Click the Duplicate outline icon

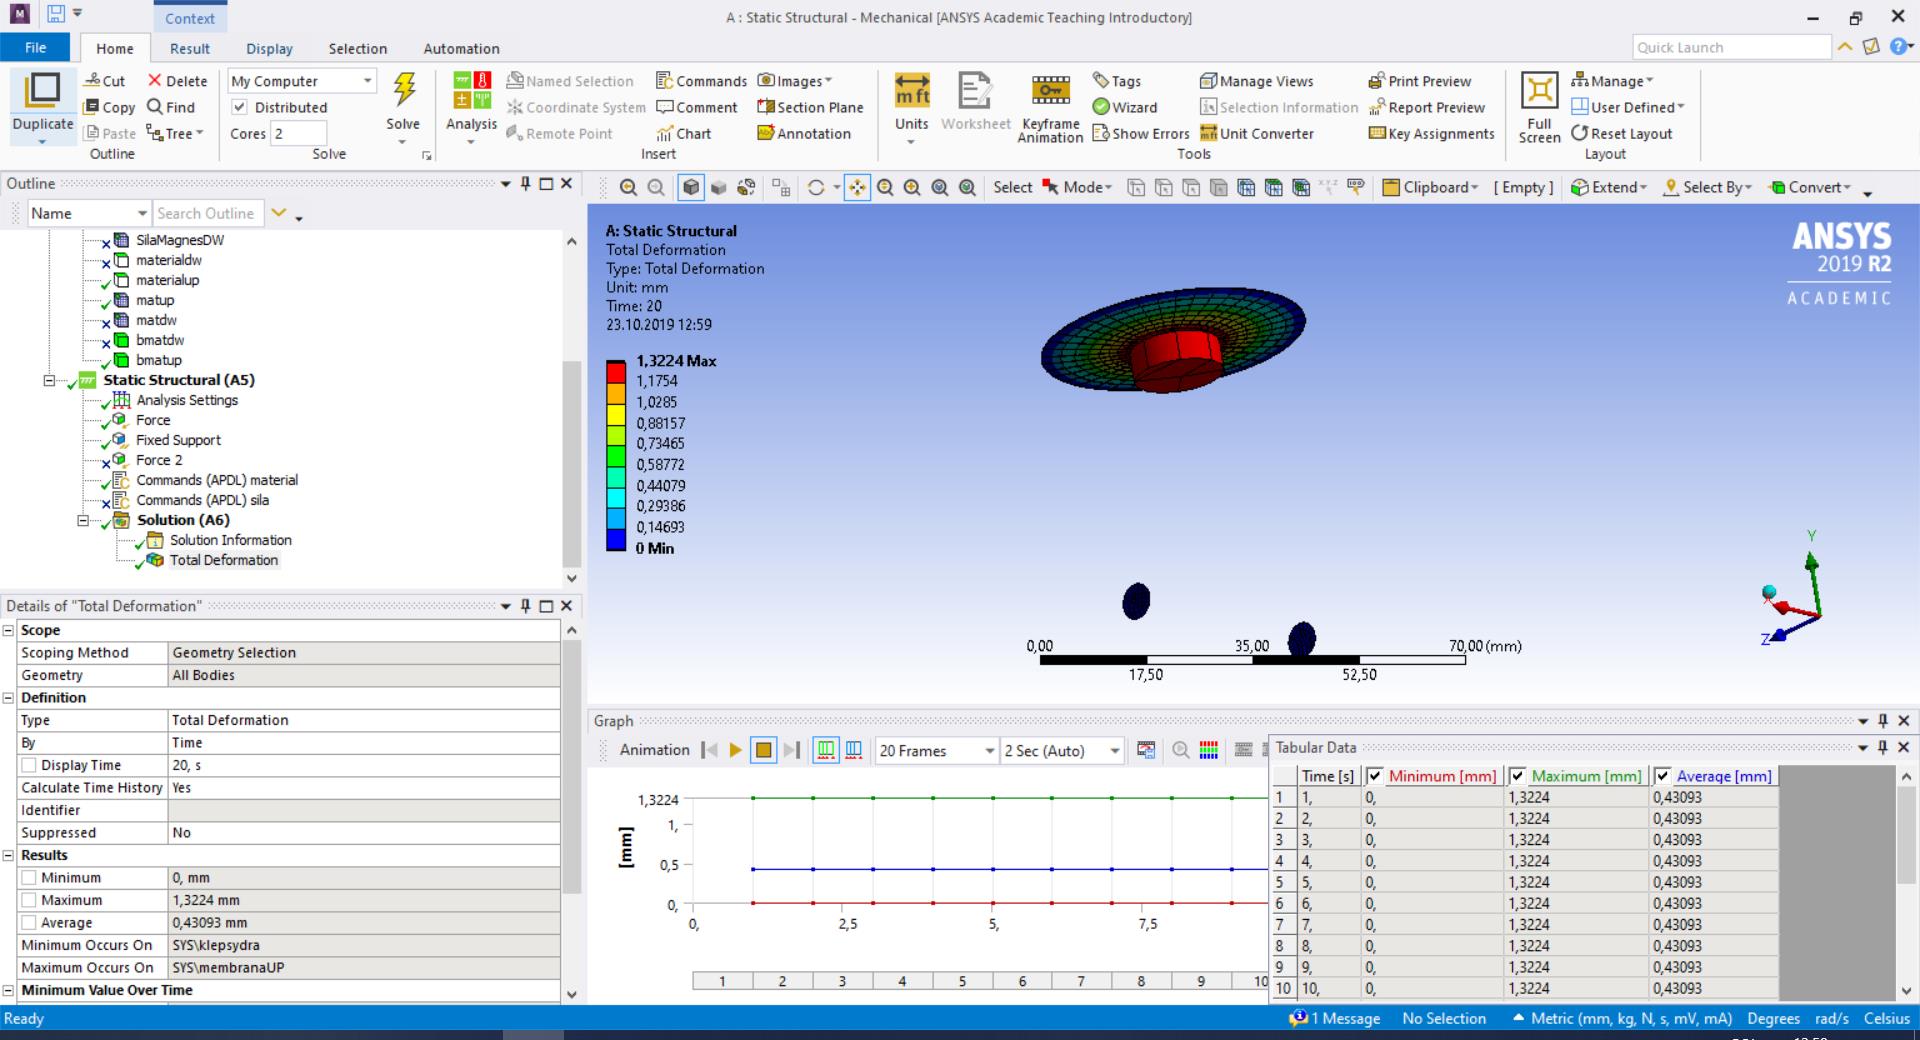coord(42,89)
